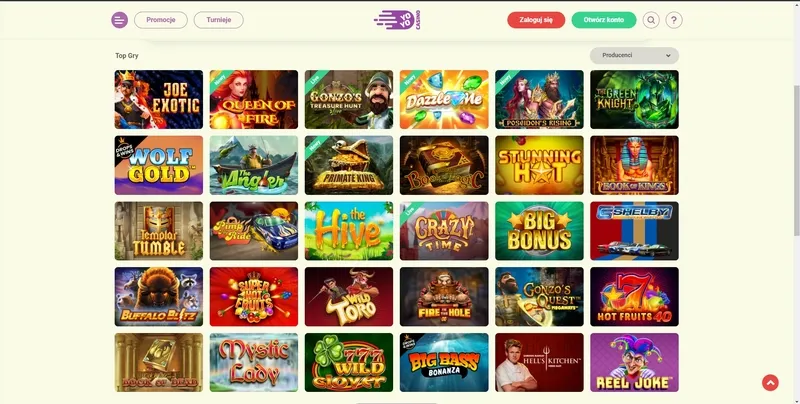
Task: Play the Big Bass Bonanza slot
Action: 444,363
